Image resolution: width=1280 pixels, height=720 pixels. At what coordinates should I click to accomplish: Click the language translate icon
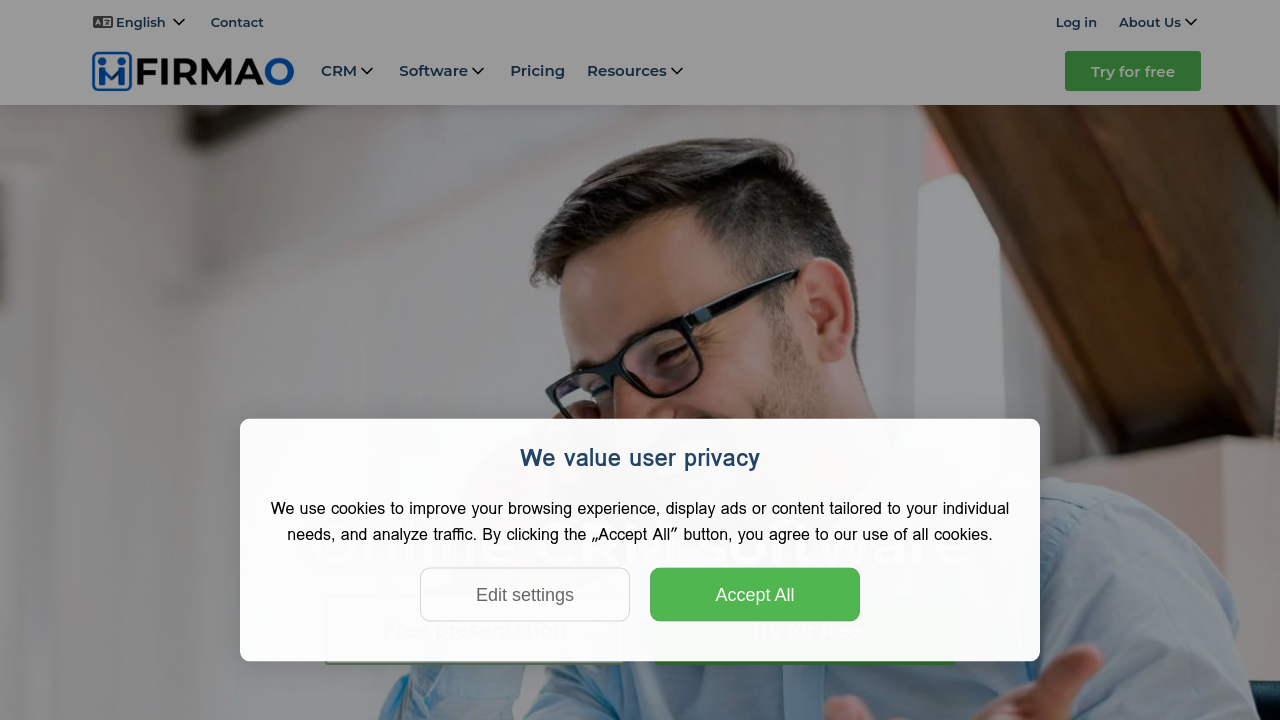[x=102, y=22]
